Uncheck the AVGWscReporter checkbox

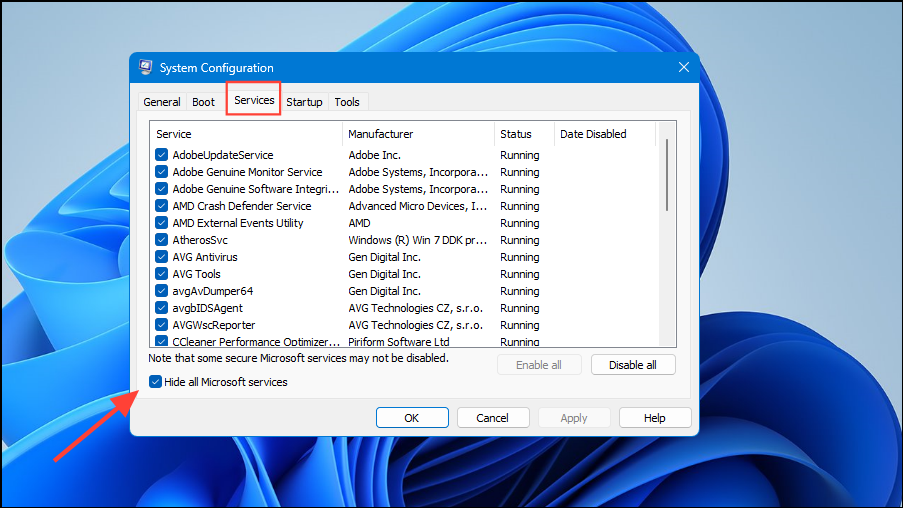click(x=161, y=325)
